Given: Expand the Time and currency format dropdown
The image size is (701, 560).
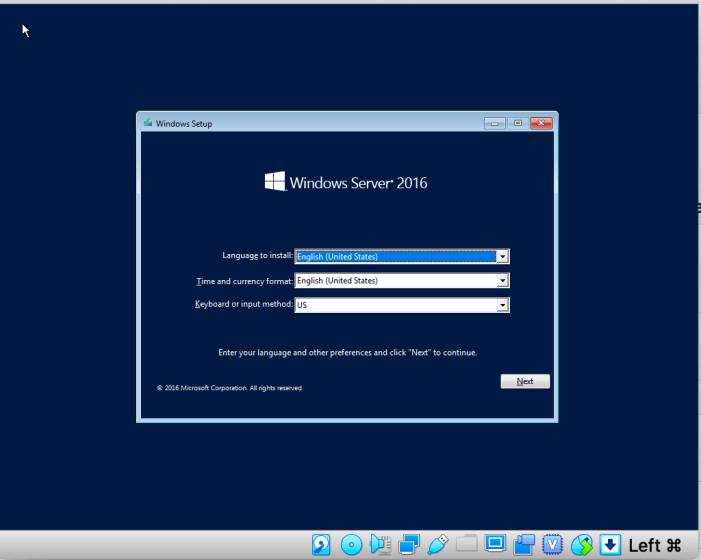Looking at the screenshot, I should [401, 281].
